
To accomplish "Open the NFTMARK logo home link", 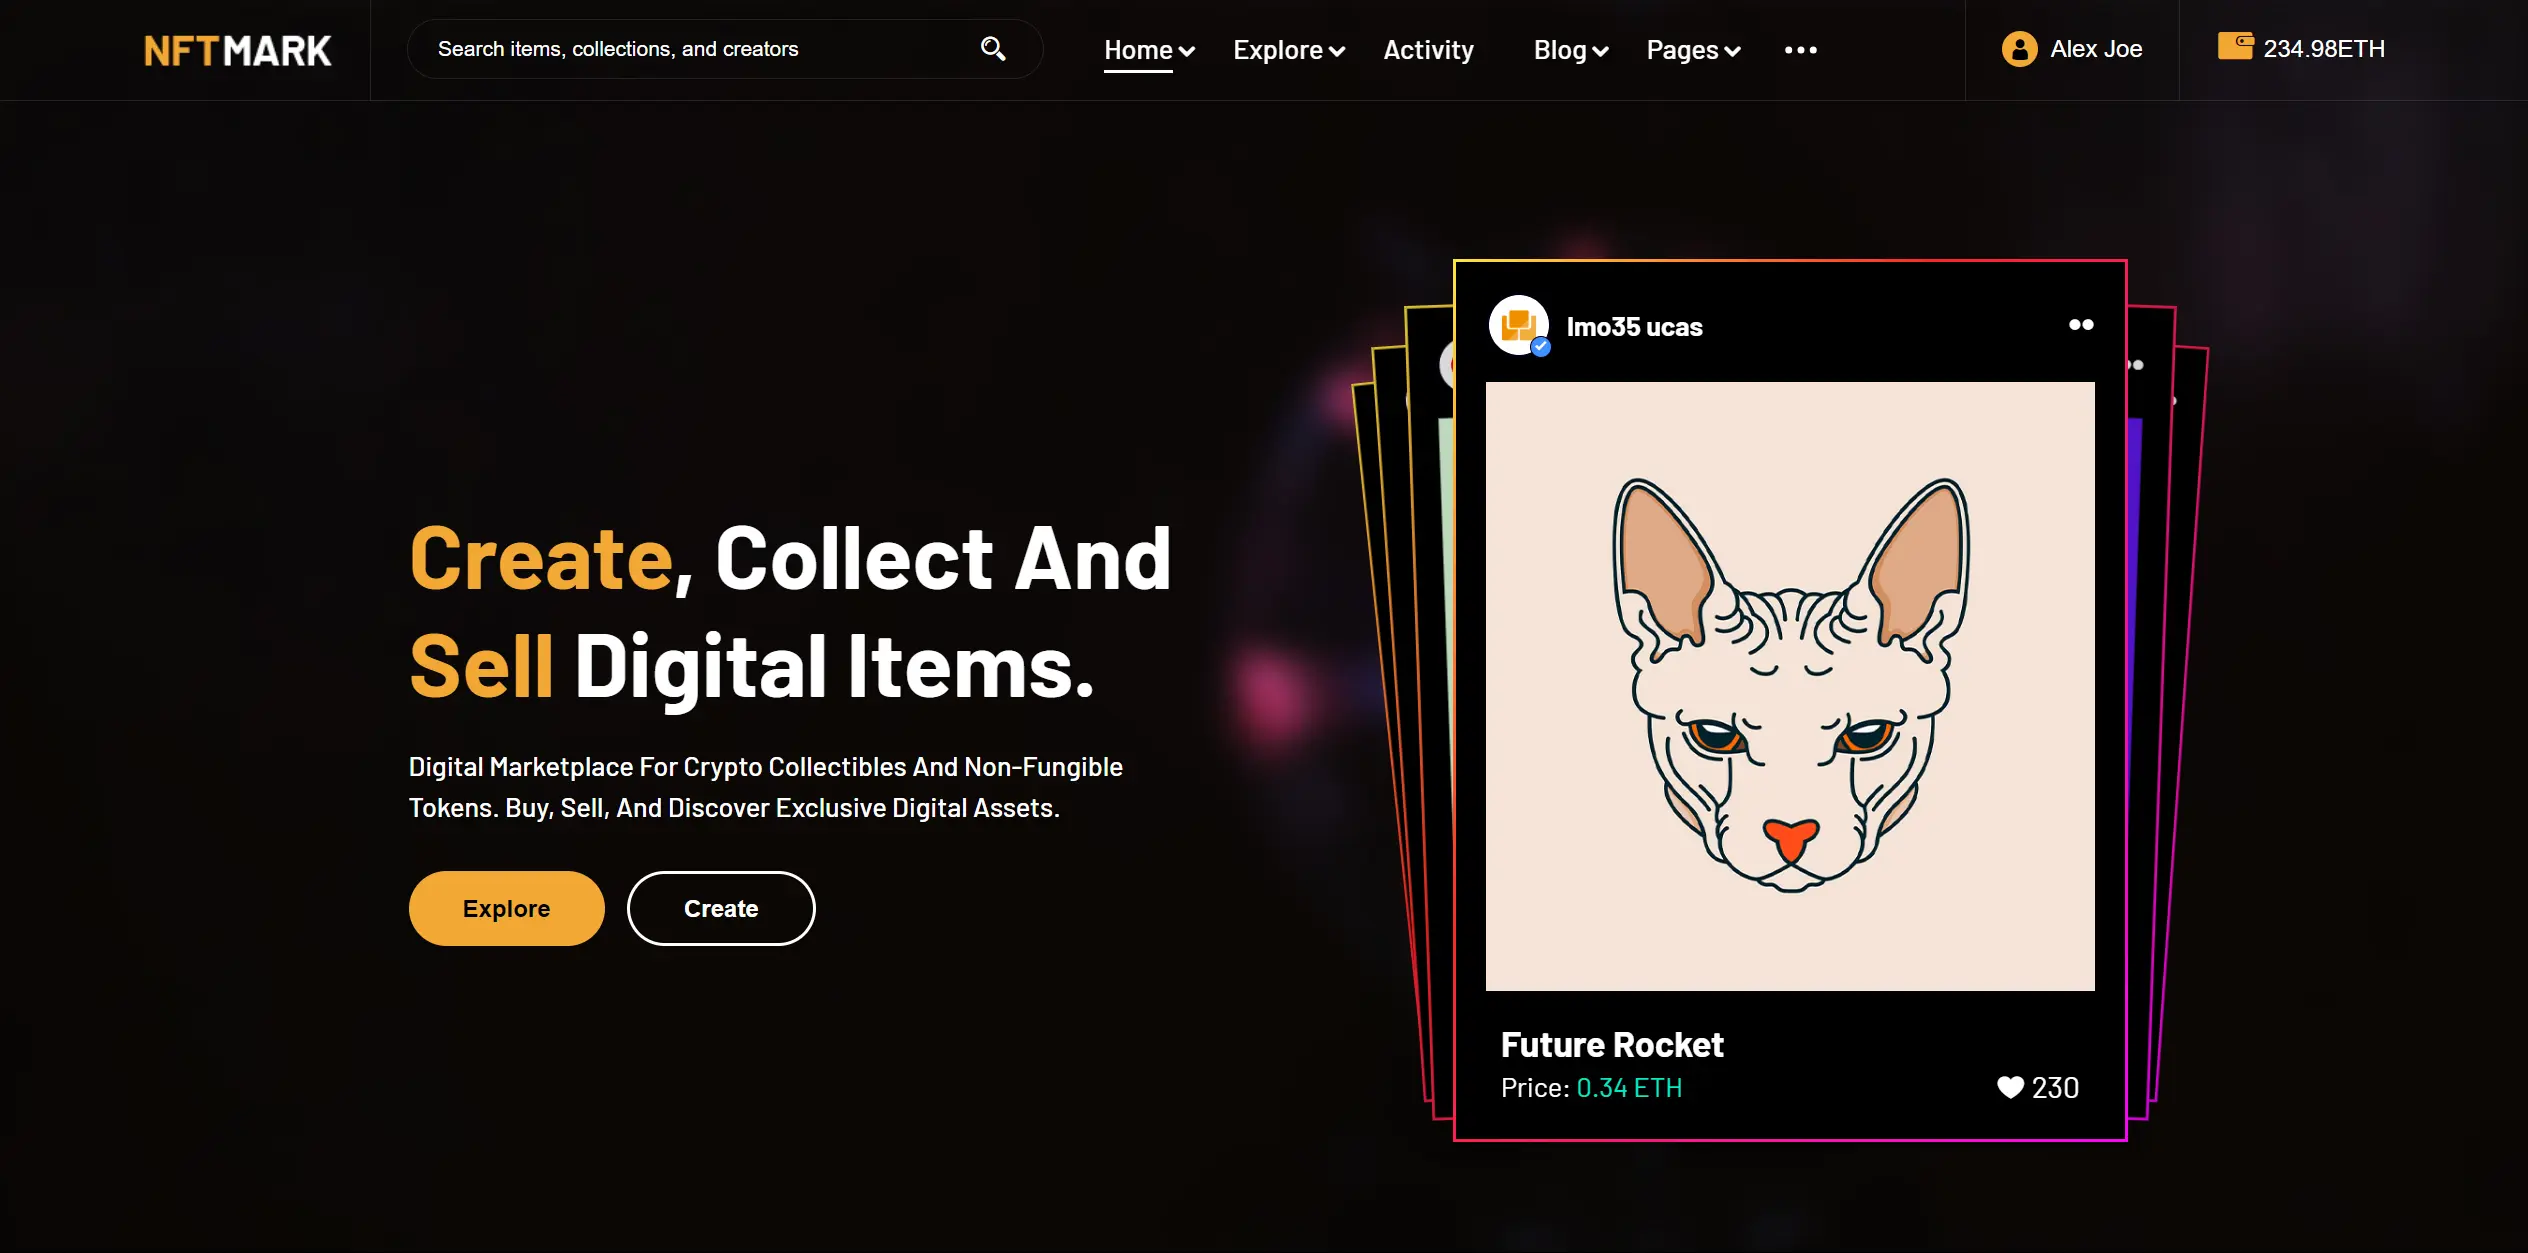I will coord(237,50).
